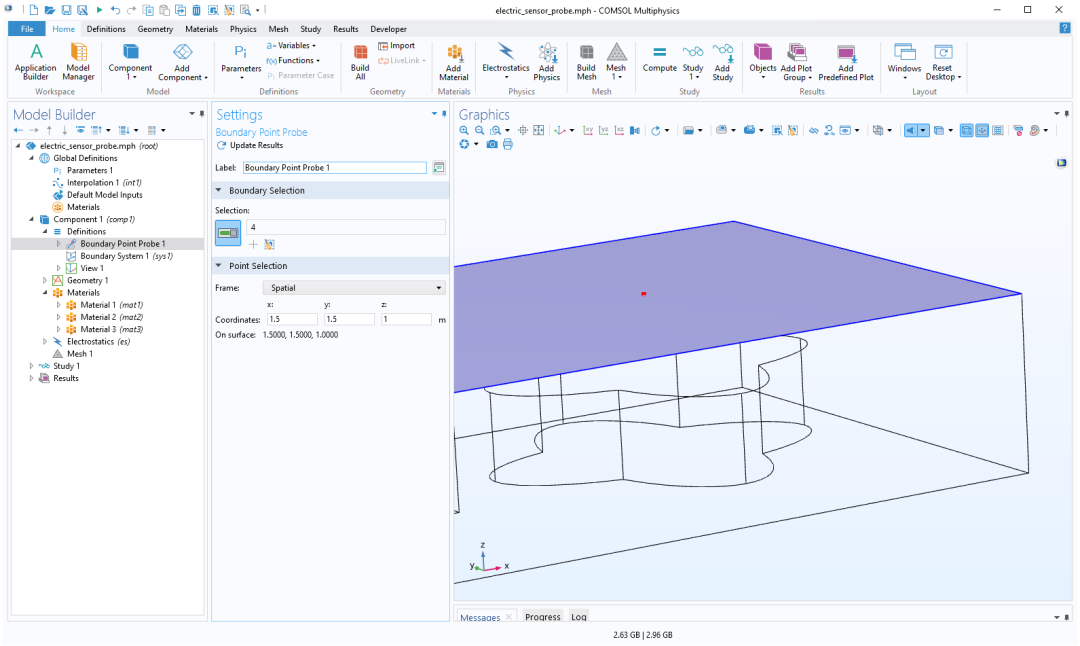Expand the Study 1 tree node
This screenshot has width=1080, height=646.
pyautogui.click(x=31, y=366)
